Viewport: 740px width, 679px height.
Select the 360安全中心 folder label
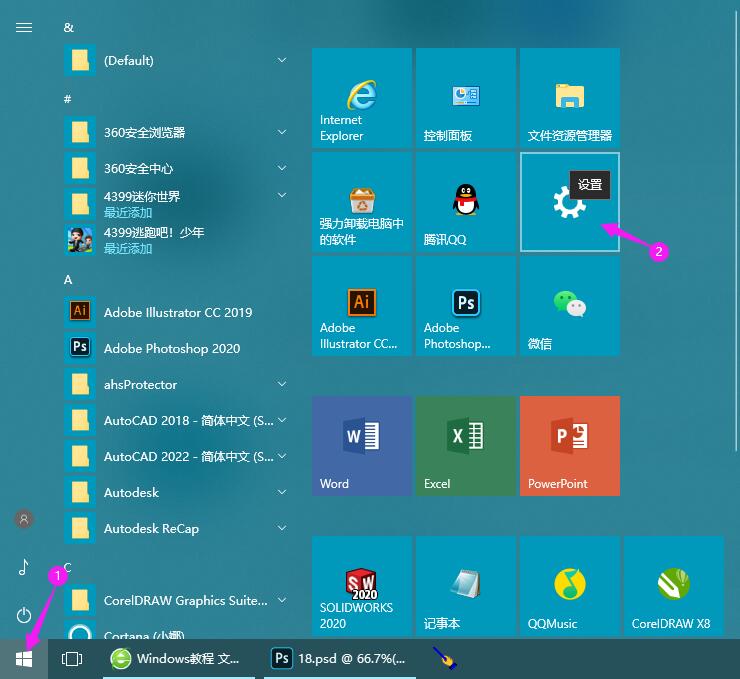(x=138, y=168)
